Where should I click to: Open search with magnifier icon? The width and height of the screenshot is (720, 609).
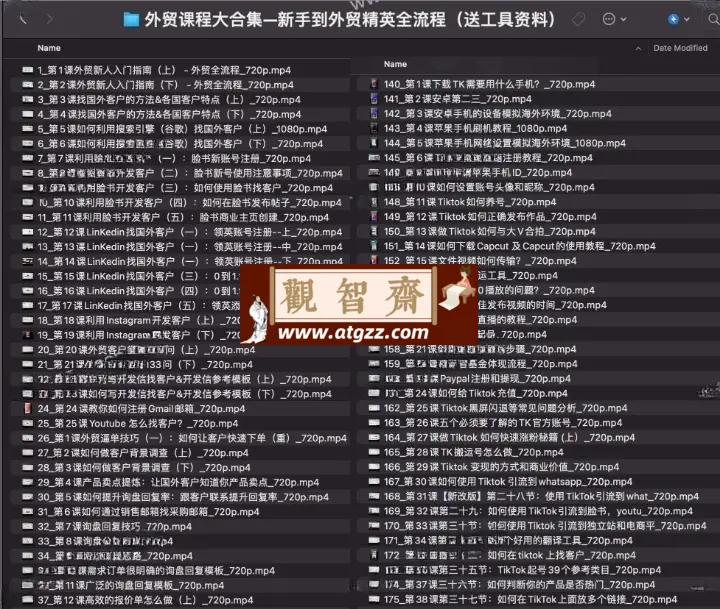point(714,19)
